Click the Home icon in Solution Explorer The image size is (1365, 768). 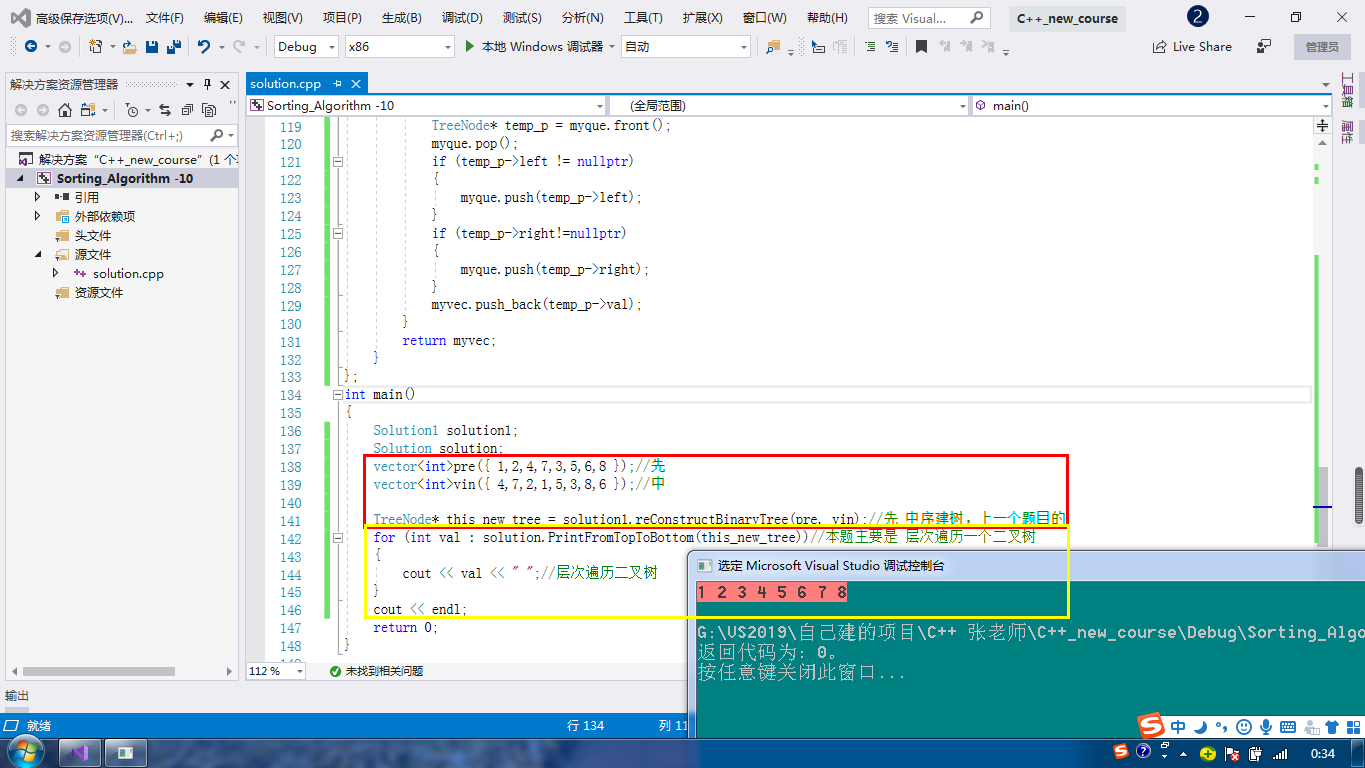(65, 110)
